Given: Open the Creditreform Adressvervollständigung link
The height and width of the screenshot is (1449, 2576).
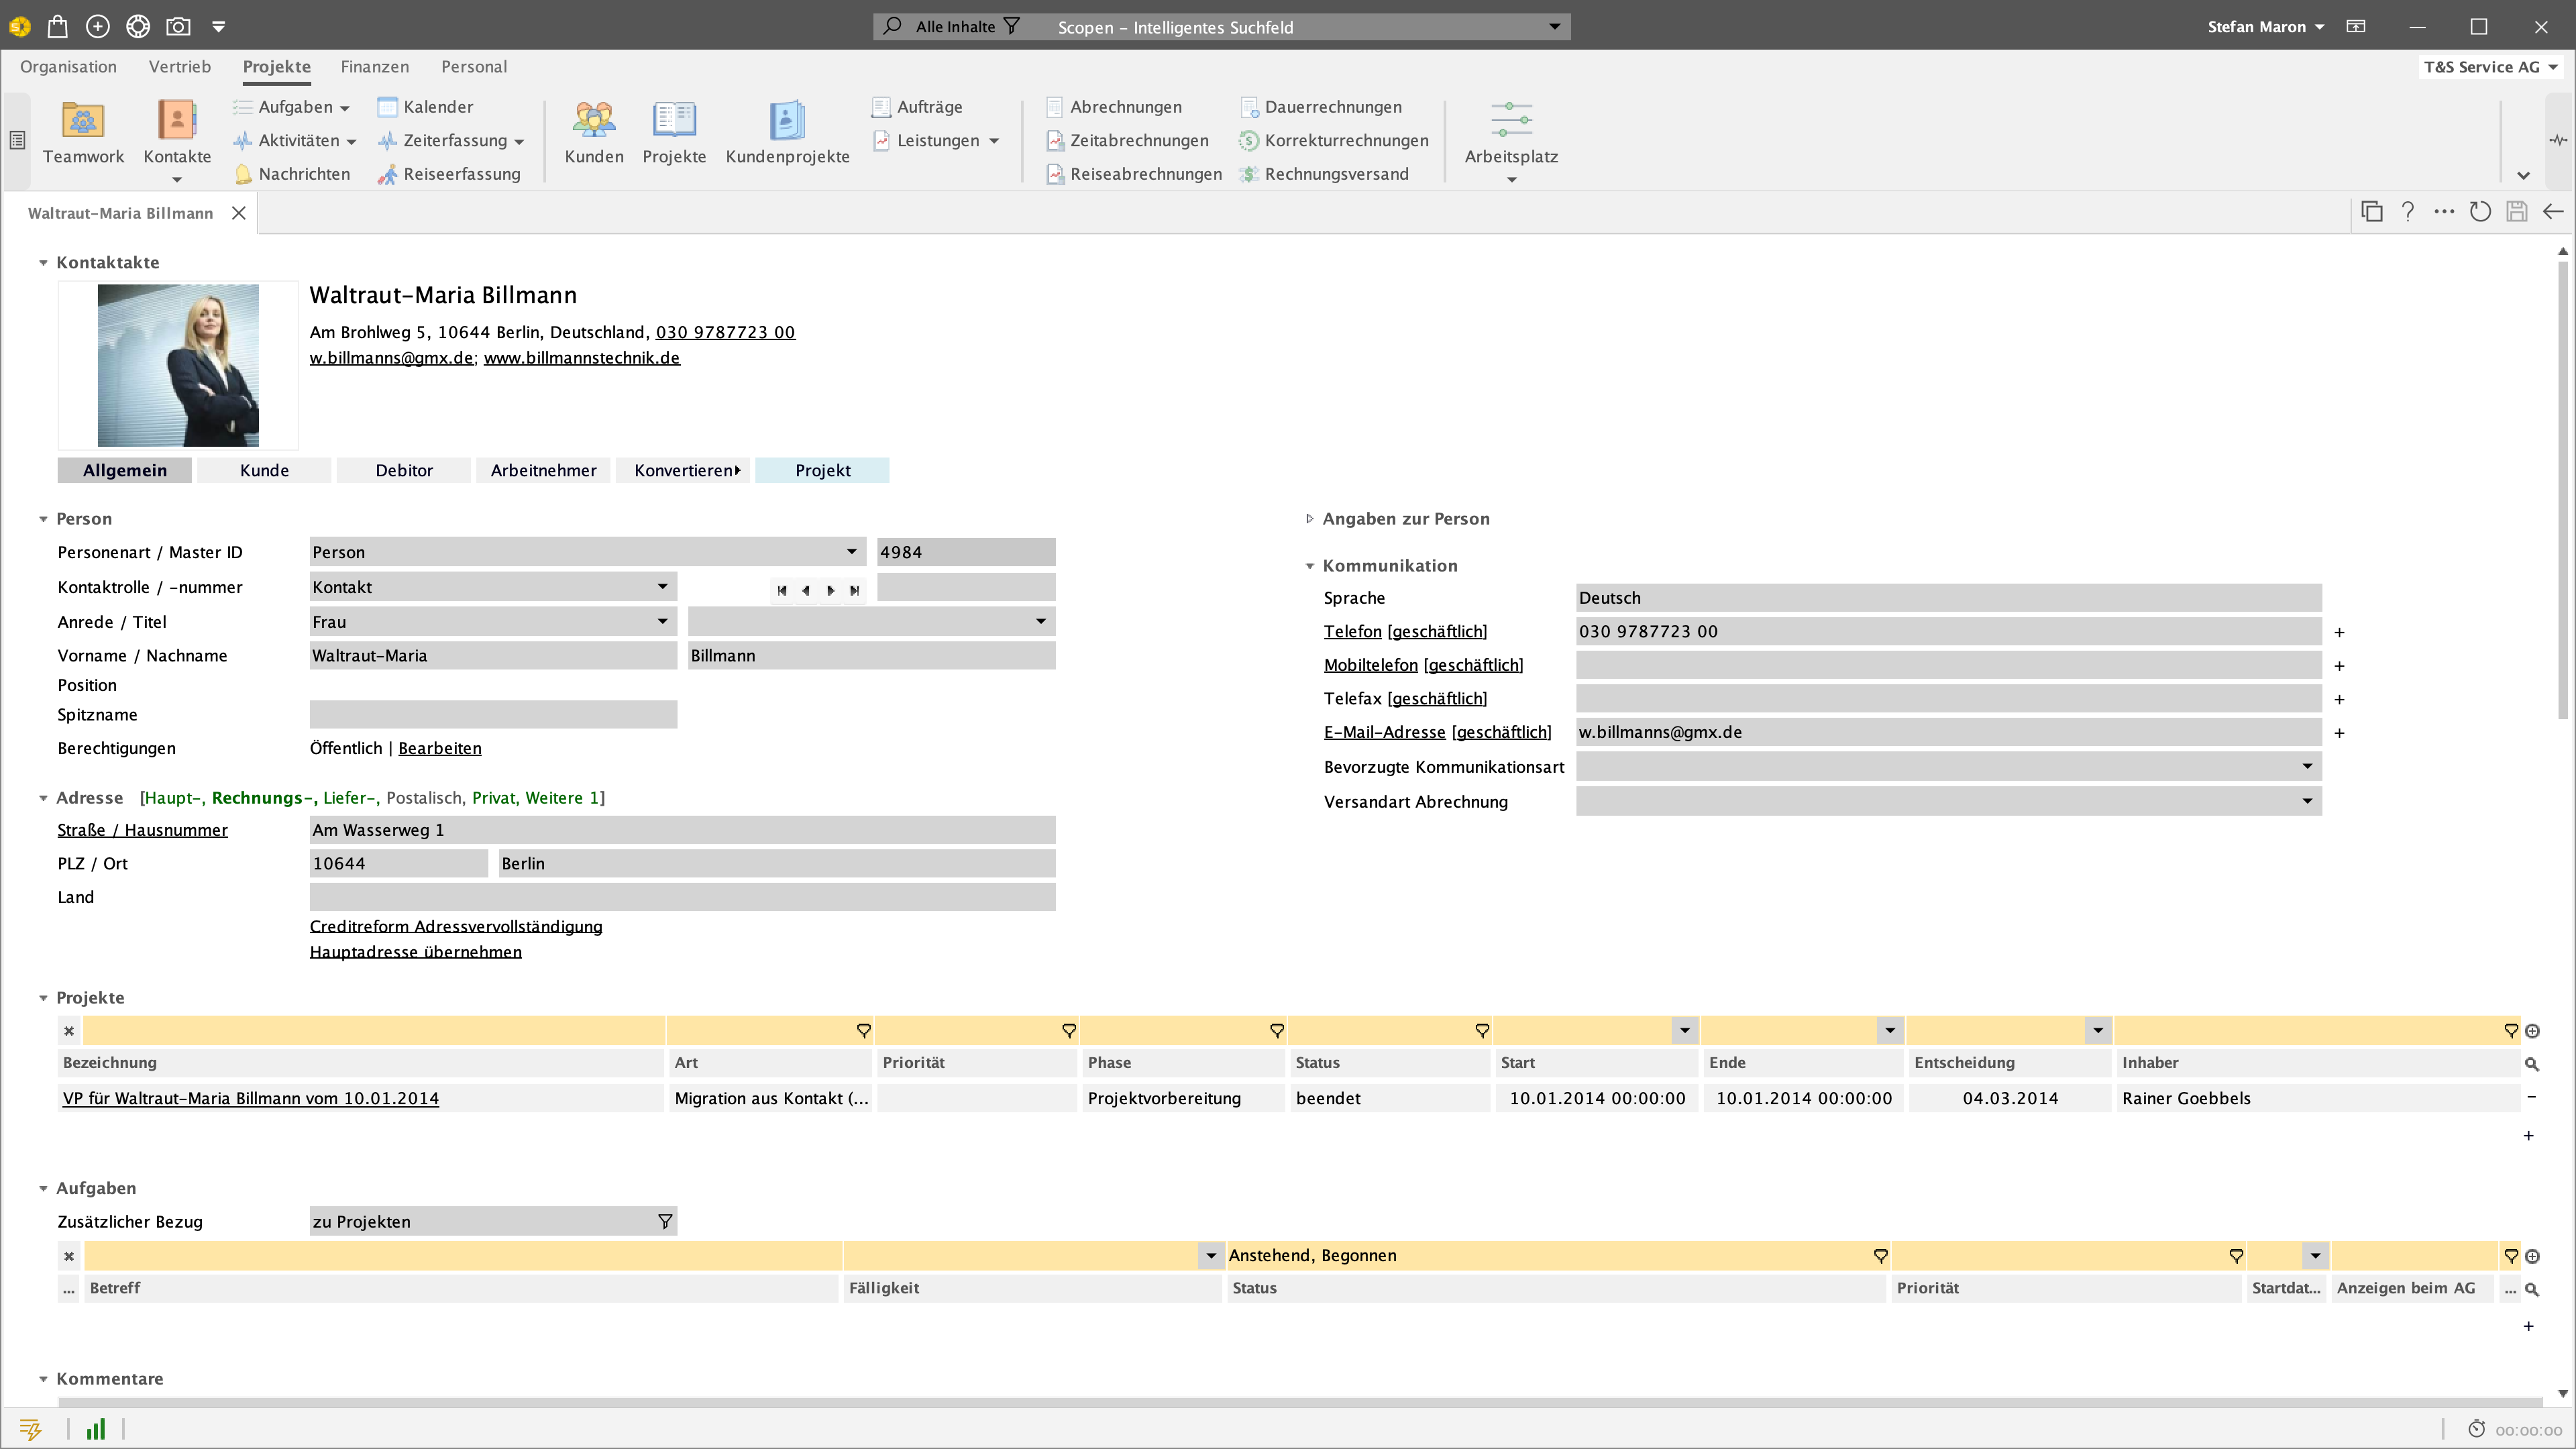Looking at the screenshot, I should tap(455, 926).
